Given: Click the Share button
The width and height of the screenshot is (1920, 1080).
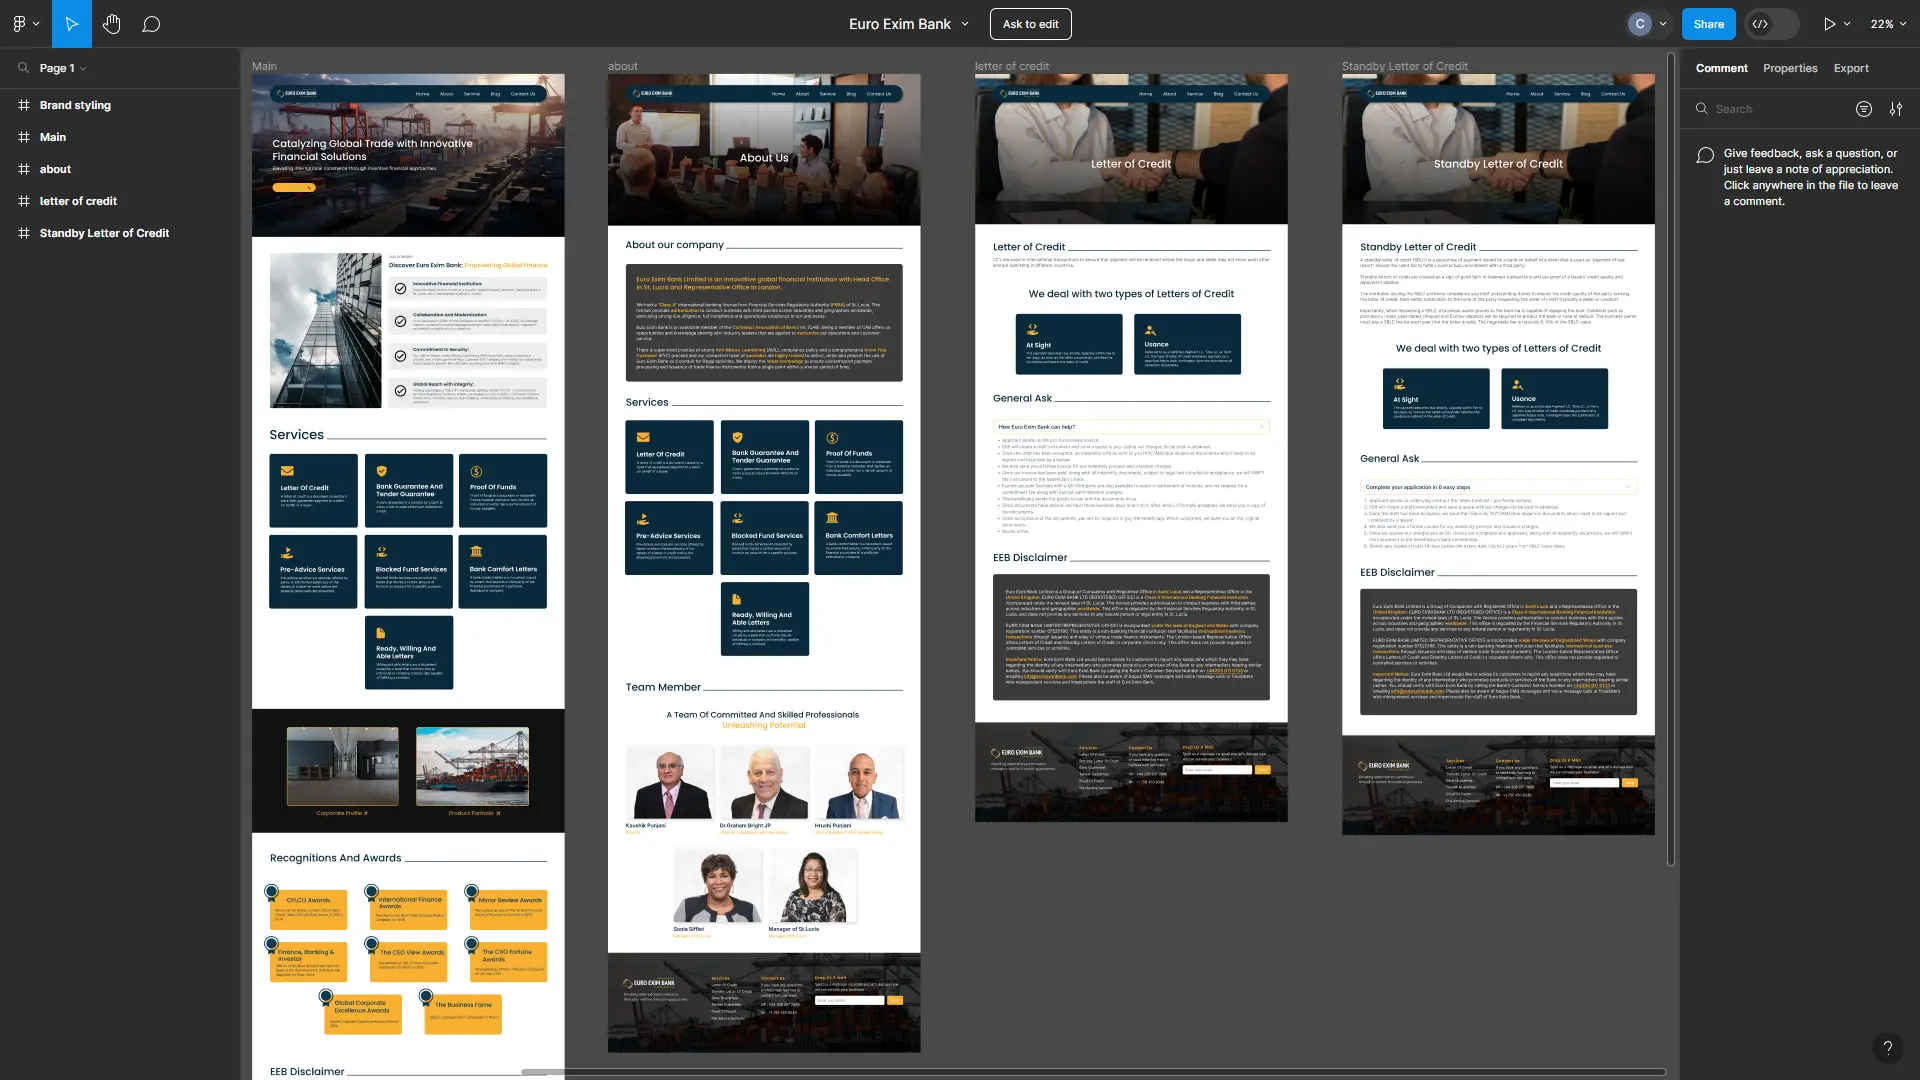Looking at the screenshot, I should (1708, 24).
